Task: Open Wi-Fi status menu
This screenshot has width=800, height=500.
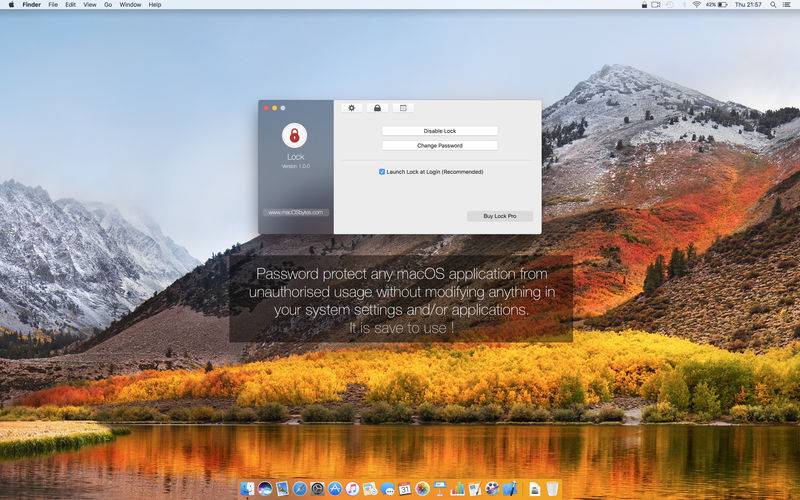Action: tap(696, 5)
